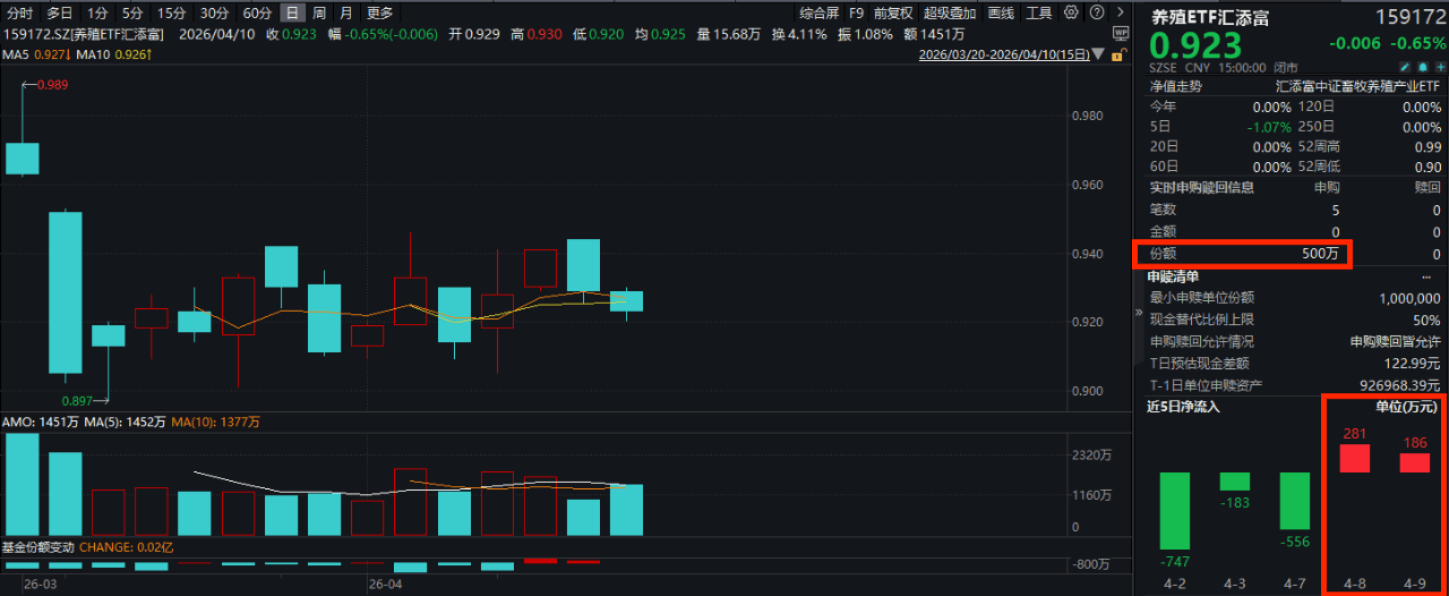This screenshot has height=596, width=1449.
Task: Expand the date range dropdown triangle
Action: 1100,54
